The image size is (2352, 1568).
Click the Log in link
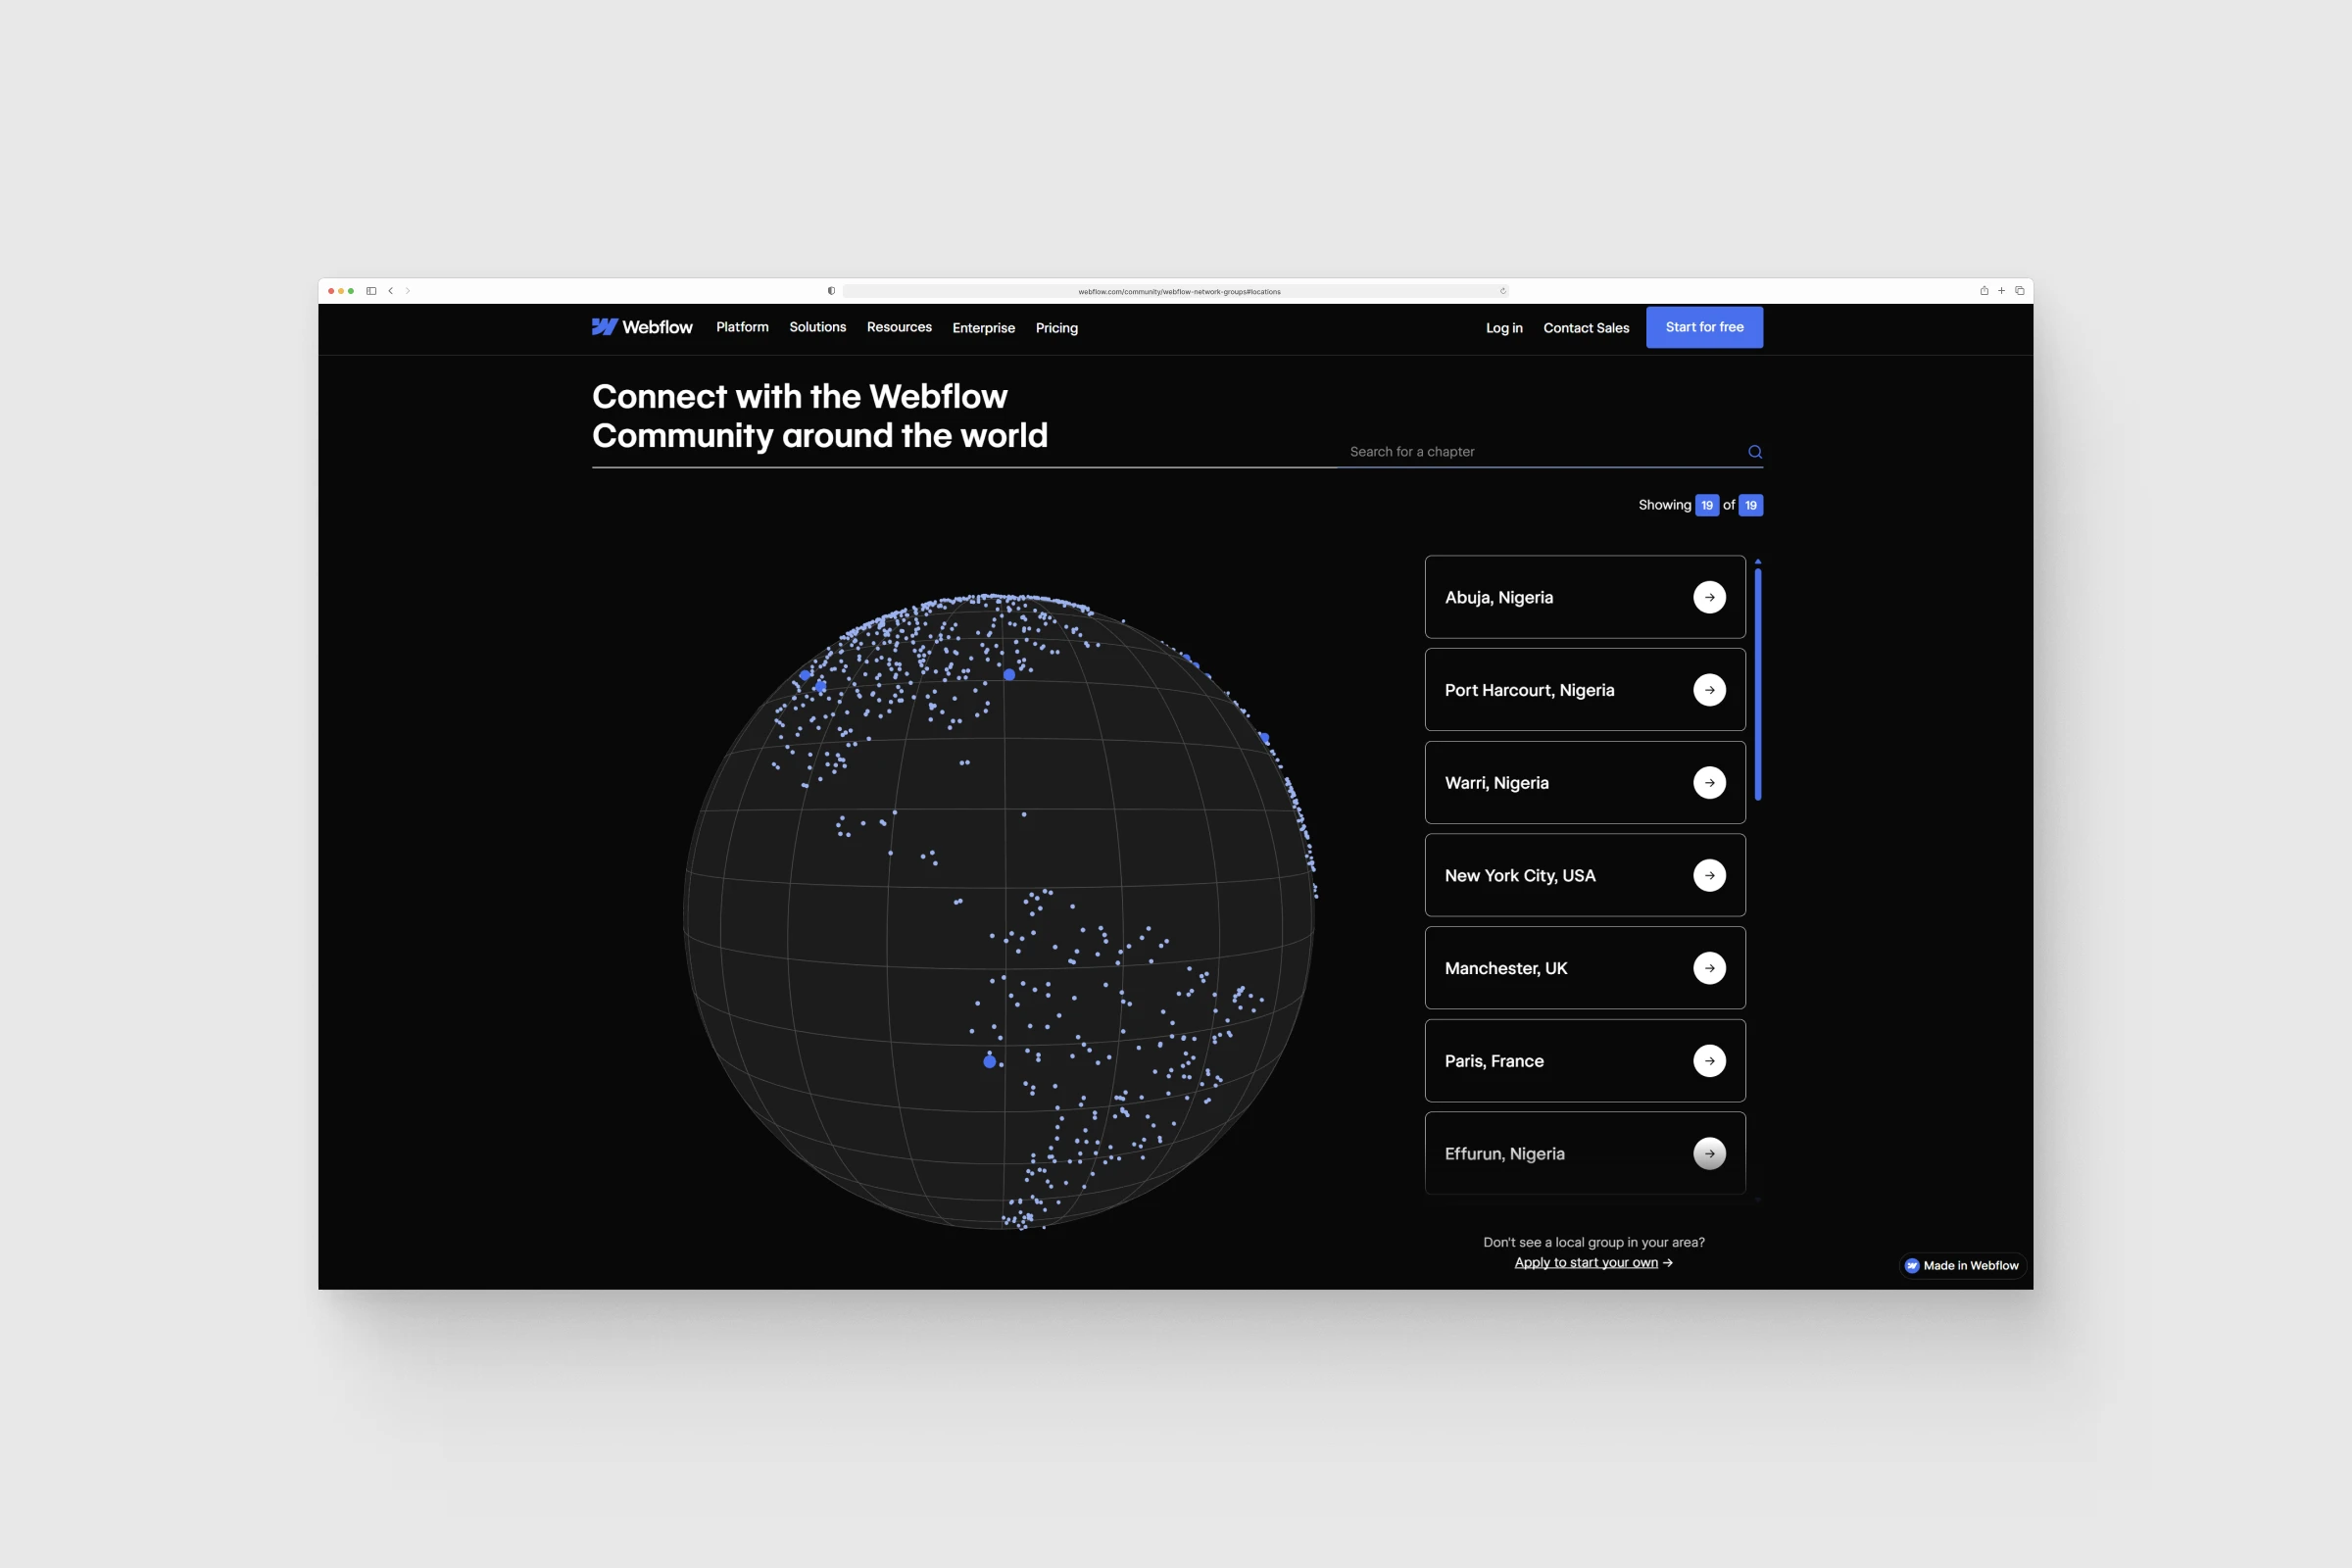point(1504,327)
